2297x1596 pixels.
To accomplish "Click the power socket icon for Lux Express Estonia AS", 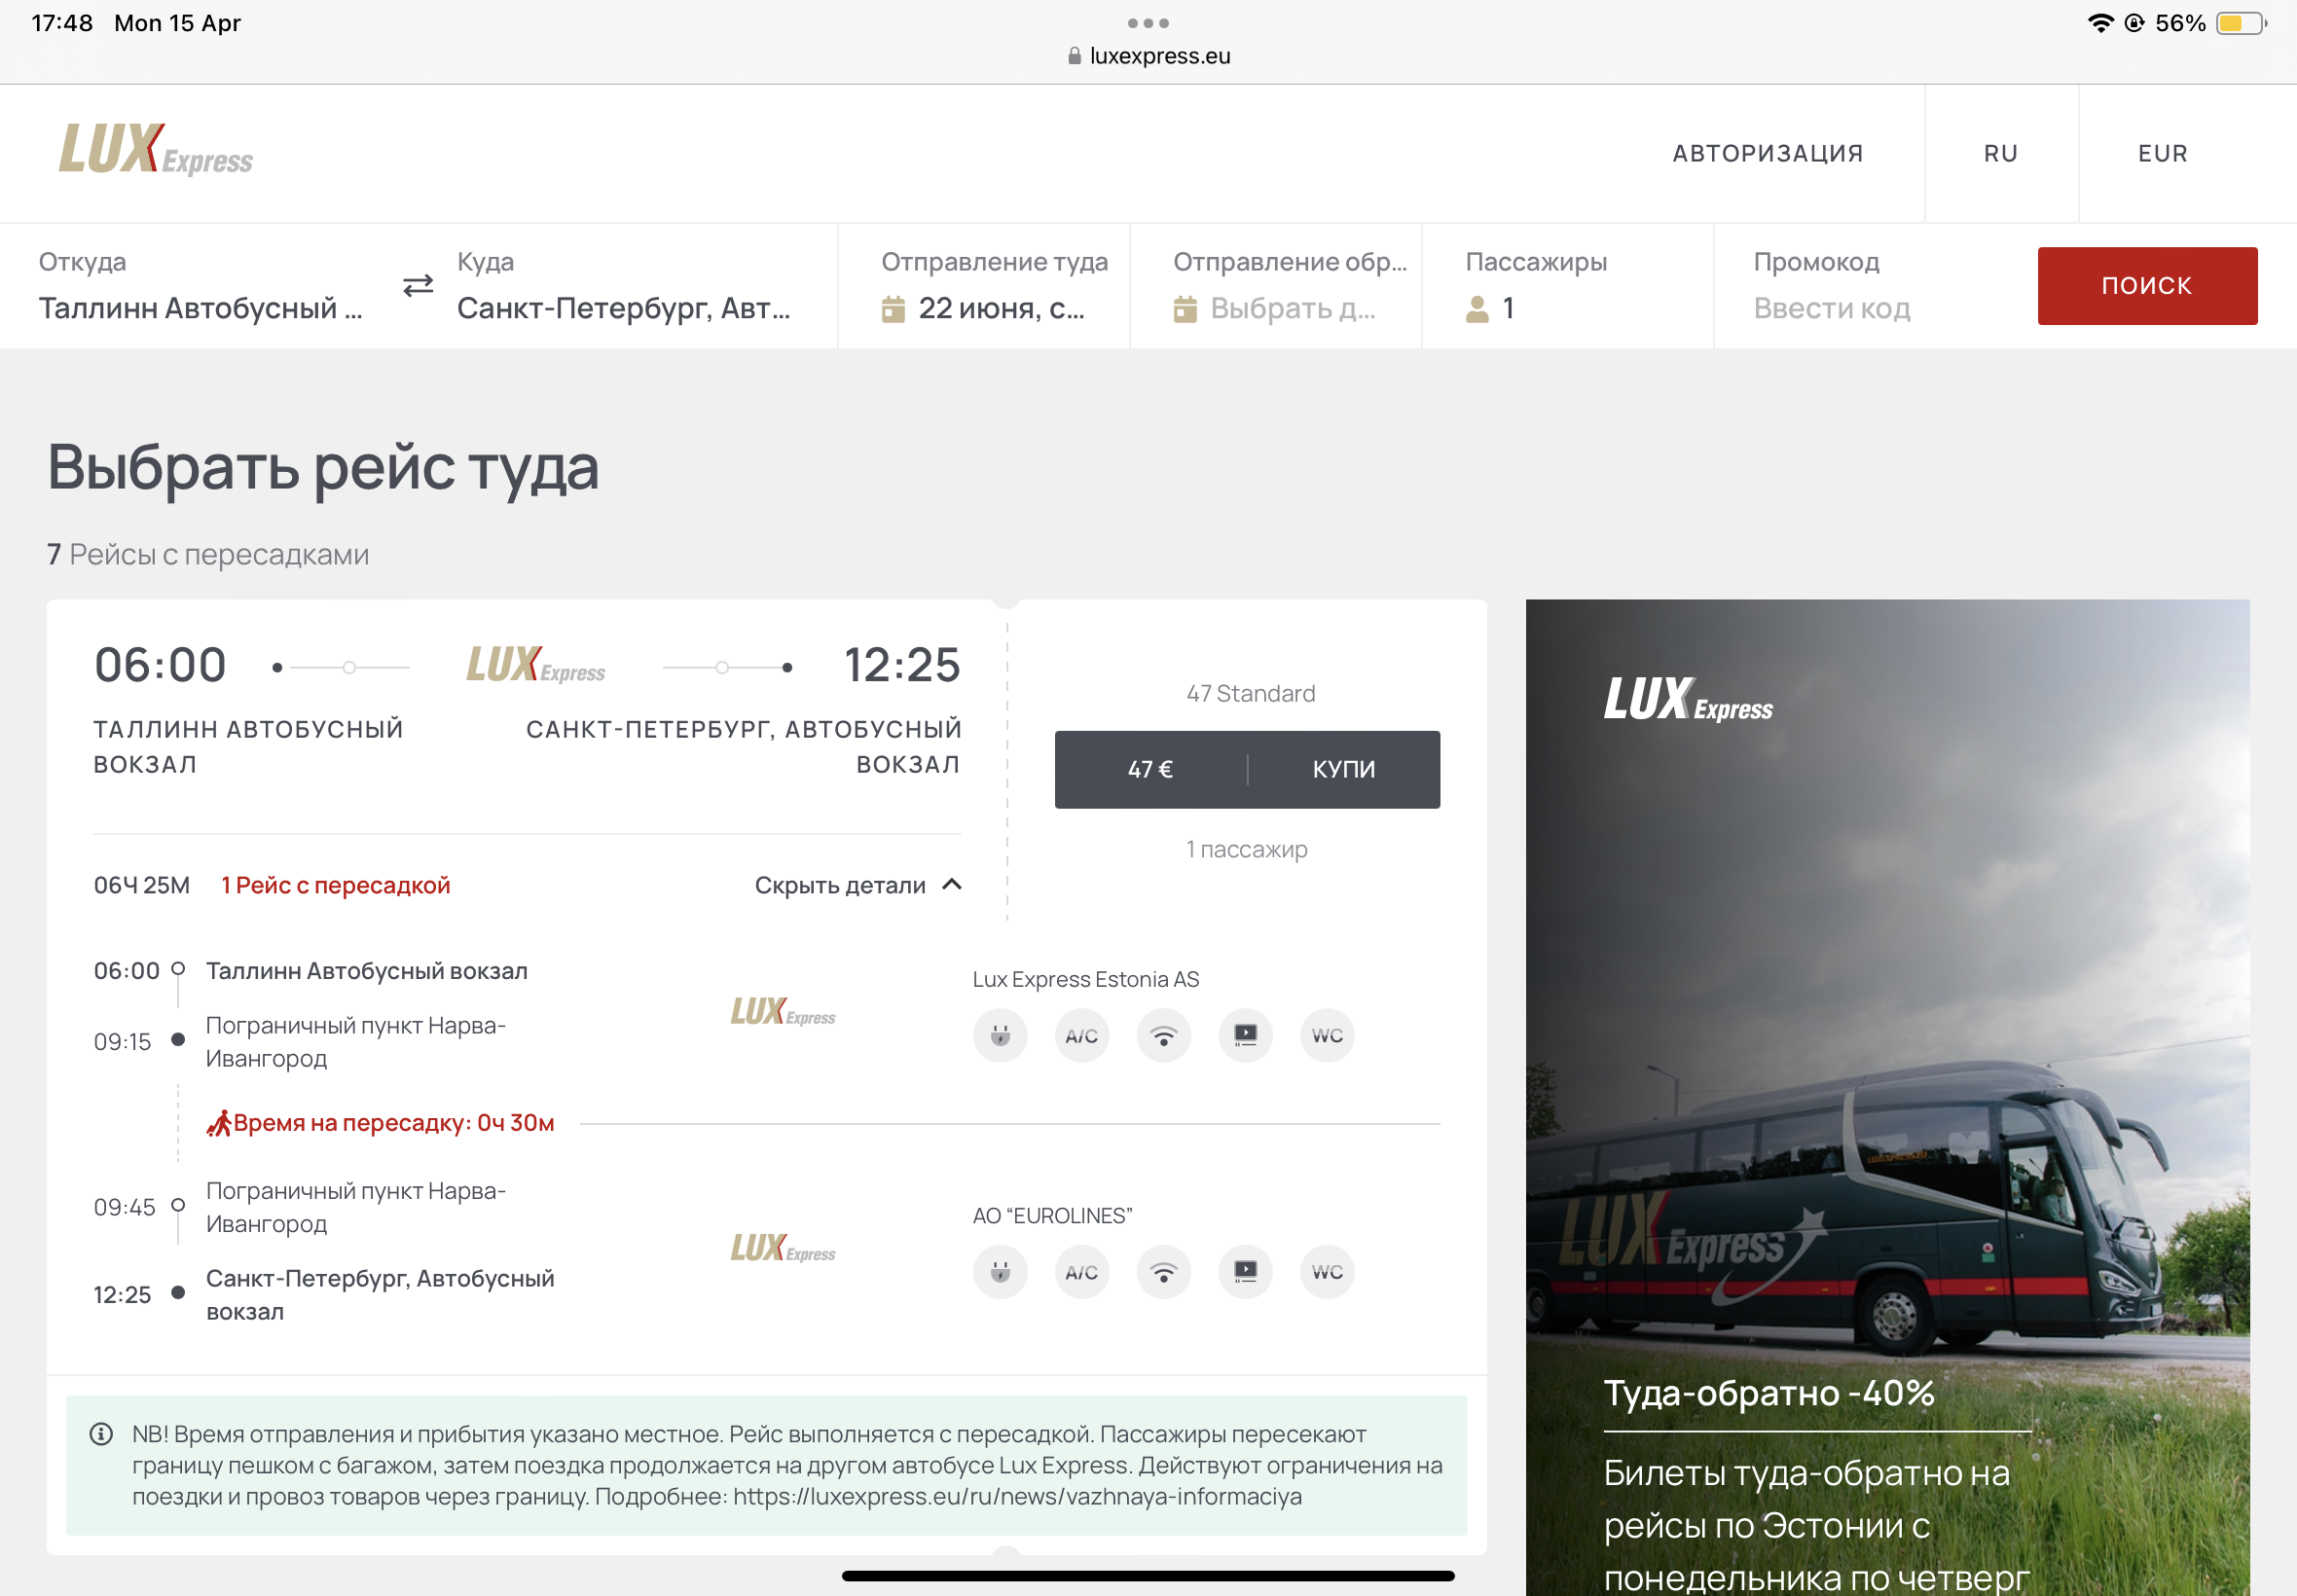I will [1000, 1036].
